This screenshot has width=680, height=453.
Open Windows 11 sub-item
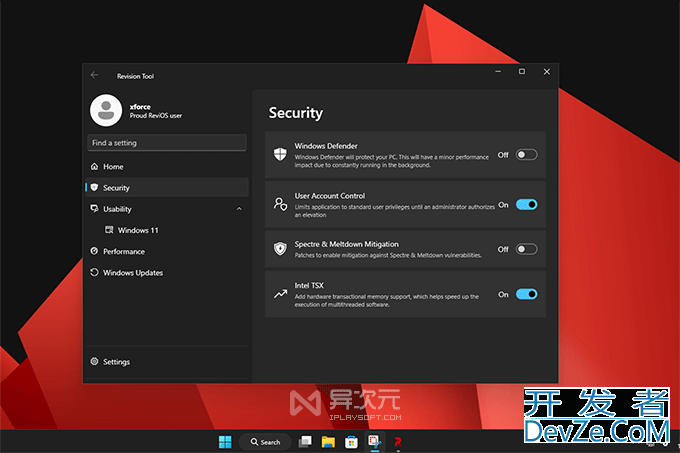[167, 230]
